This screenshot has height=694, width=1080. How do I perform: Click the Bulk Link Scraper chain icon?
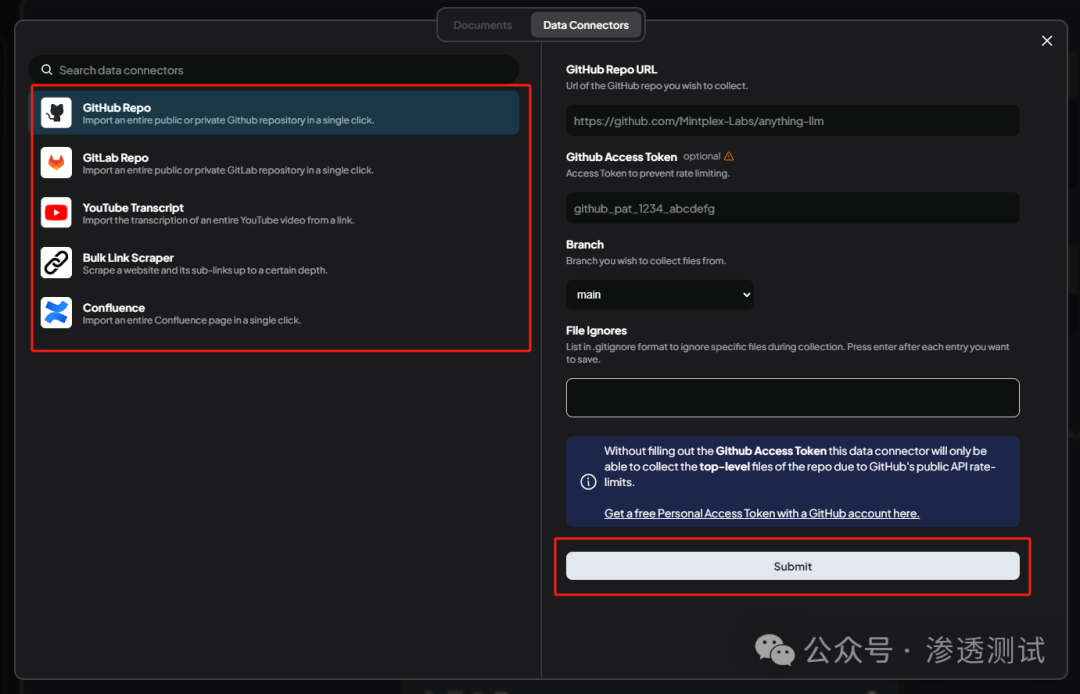[x=56, y=263]
